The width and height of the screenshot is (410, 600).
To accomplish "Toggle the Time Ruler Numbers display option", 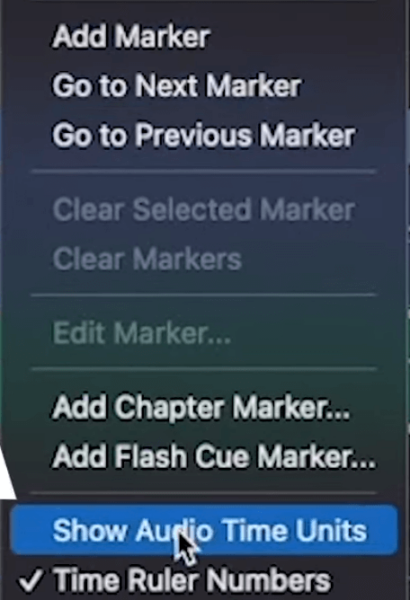I will pyautogui.click(x=205, y=579).
